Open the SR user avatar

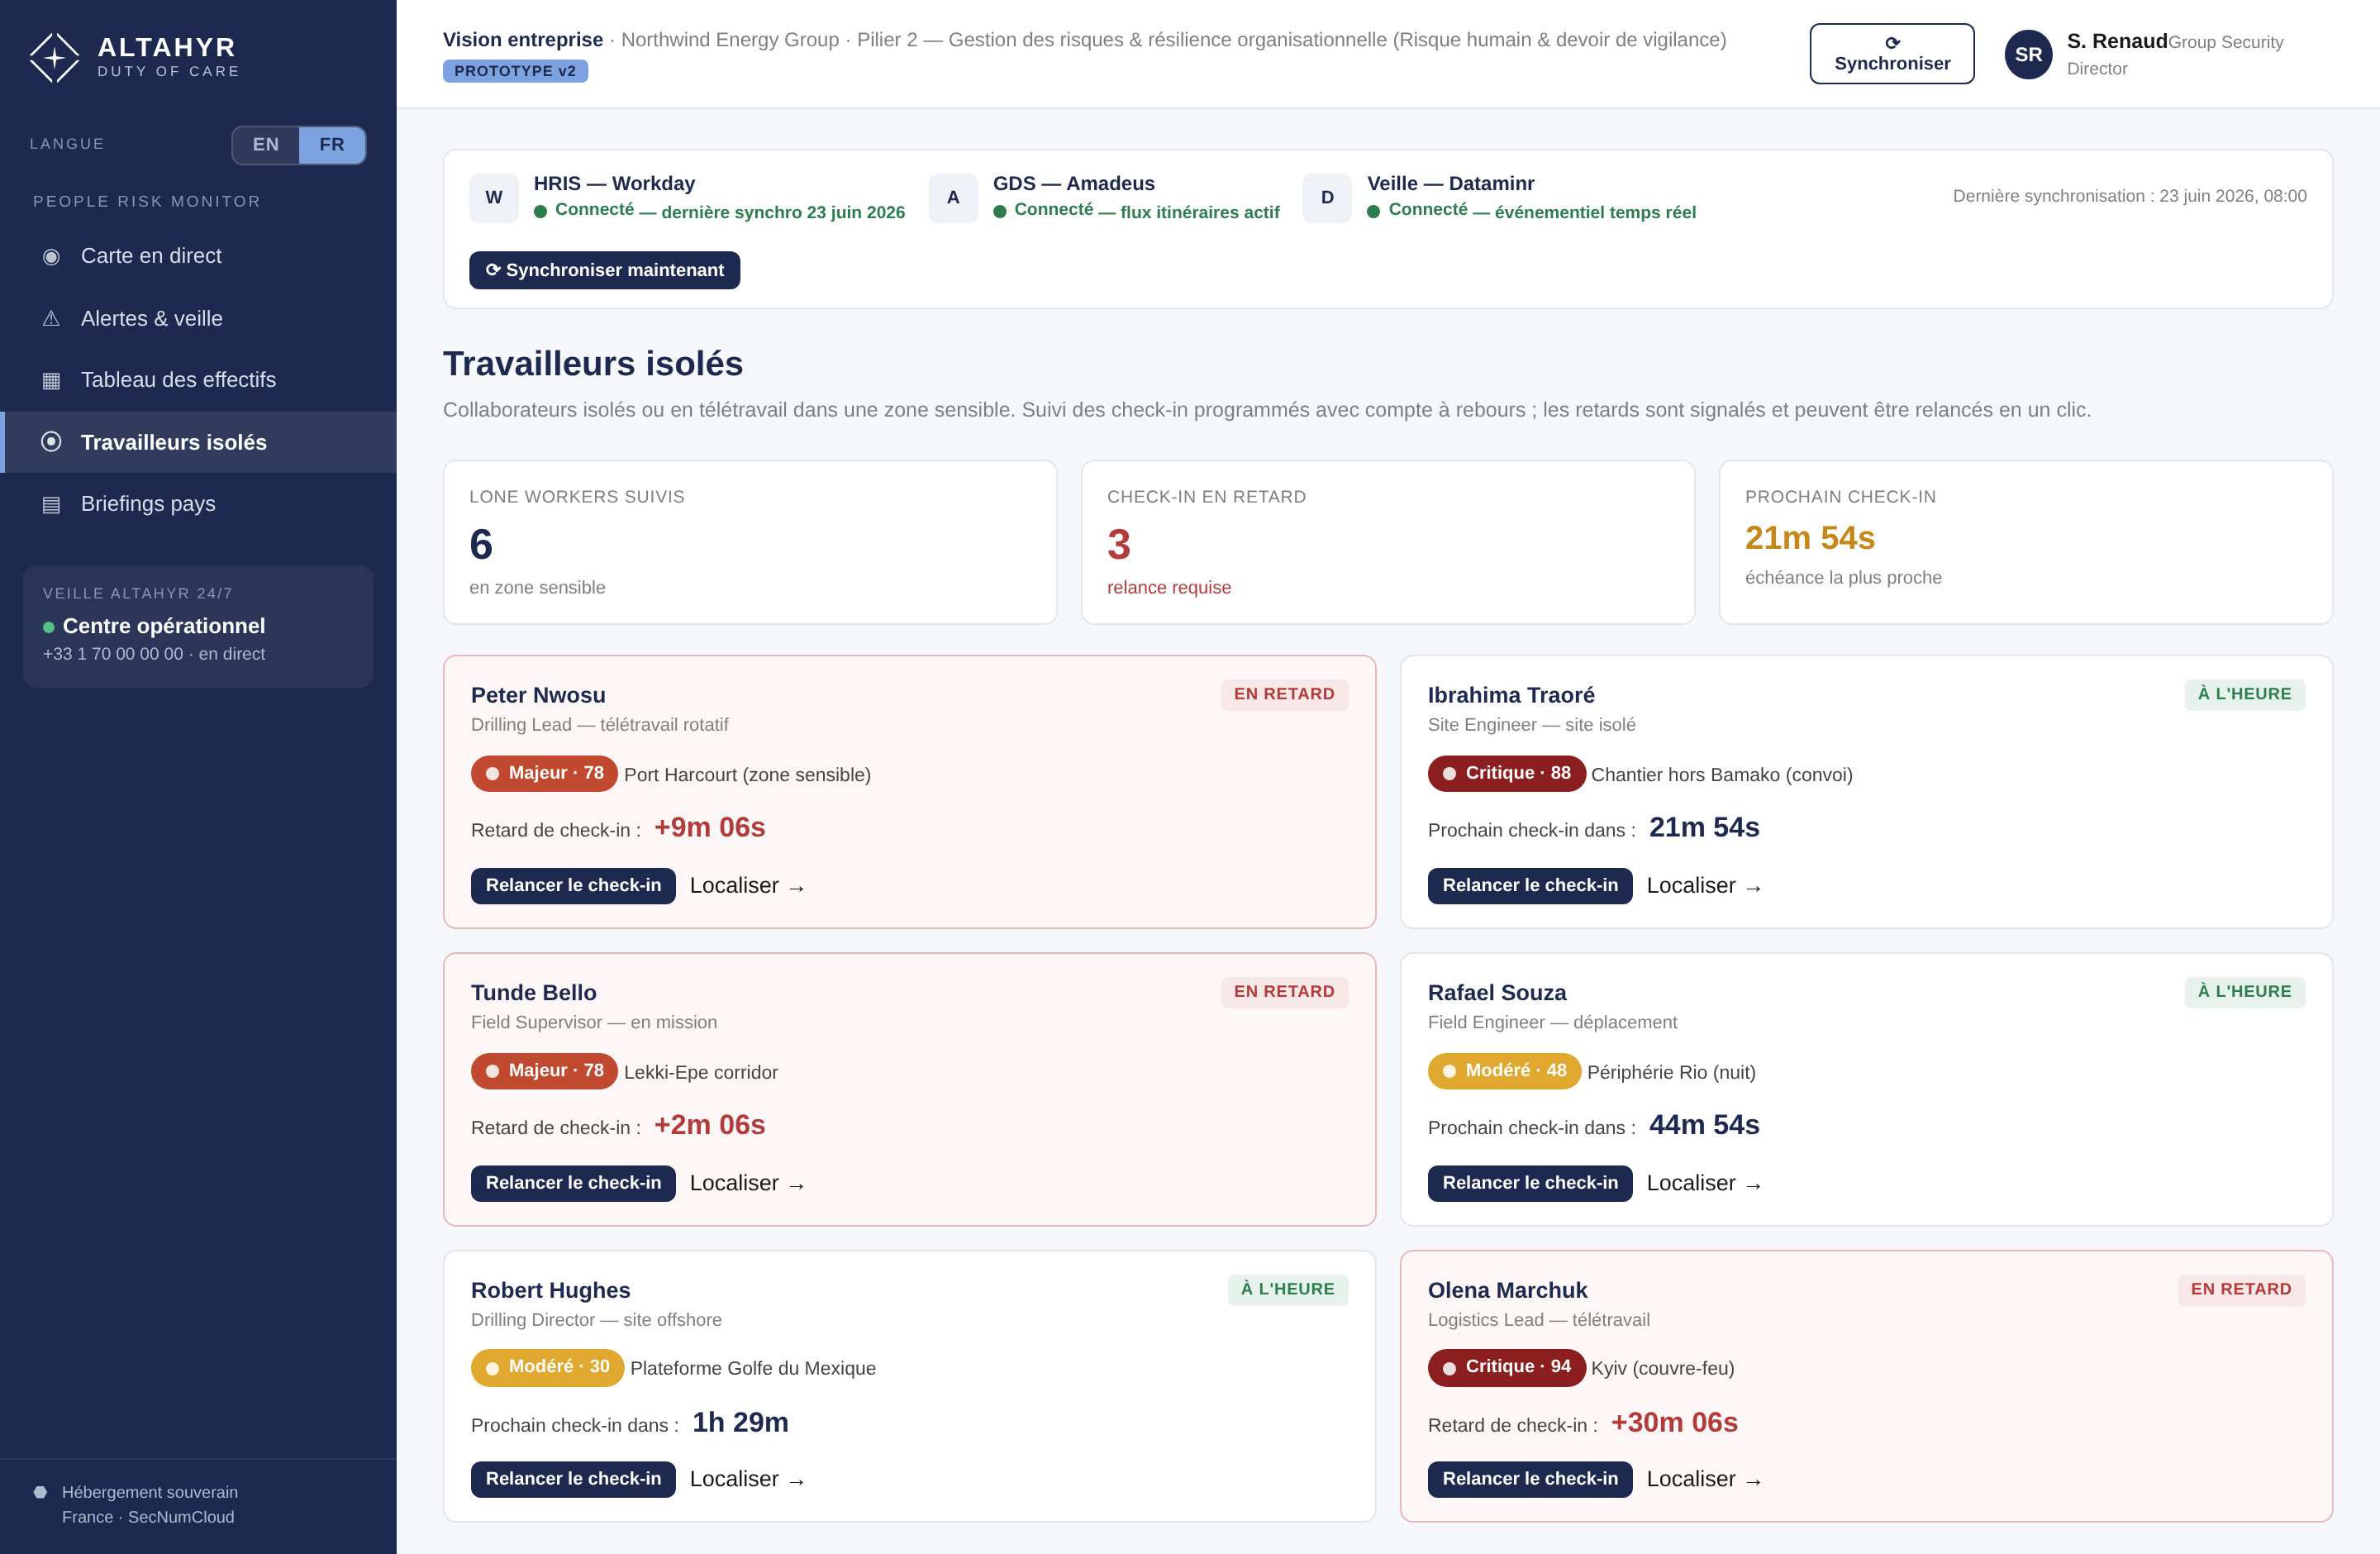pyautogui.click(x=2028, y=54)
